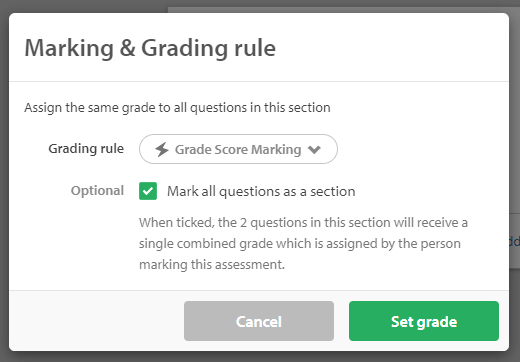Screen dimensions: 520x362
Task: Click the 'marking this assessment.' help text line
Action: [212, 264]
